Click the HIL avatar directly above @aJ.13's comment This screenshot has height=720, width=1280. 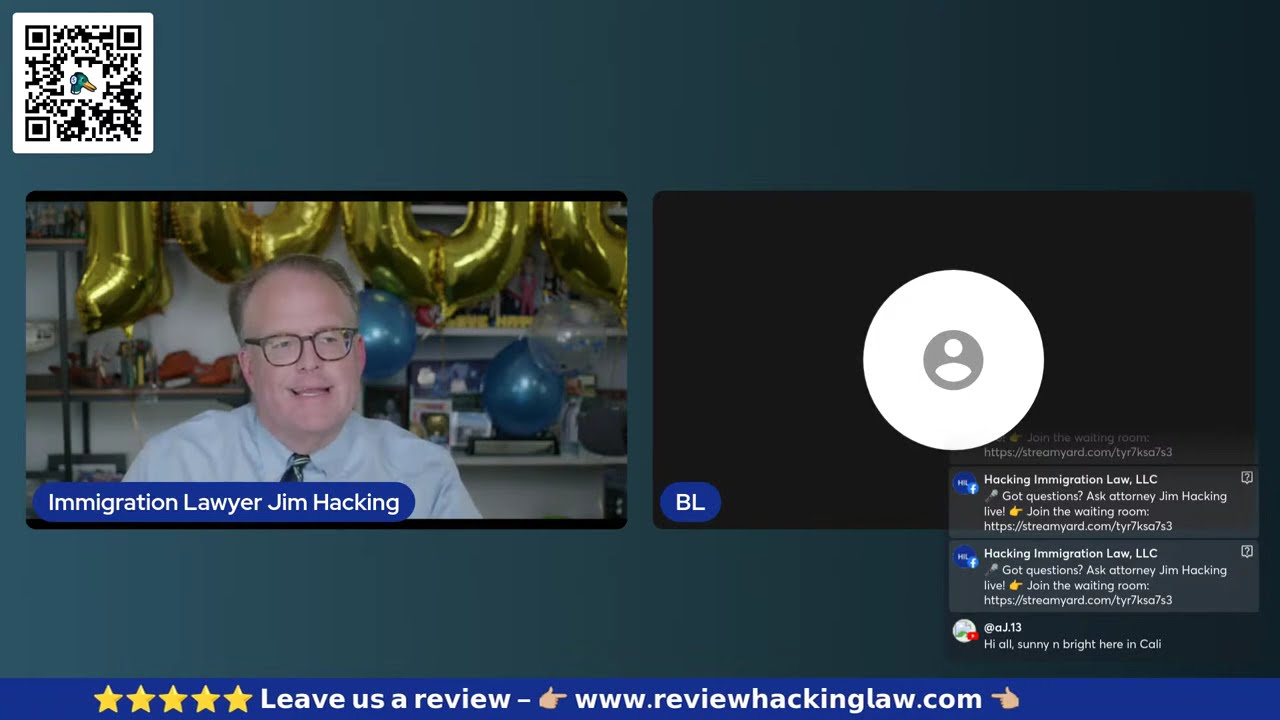[x=965, y=558]
